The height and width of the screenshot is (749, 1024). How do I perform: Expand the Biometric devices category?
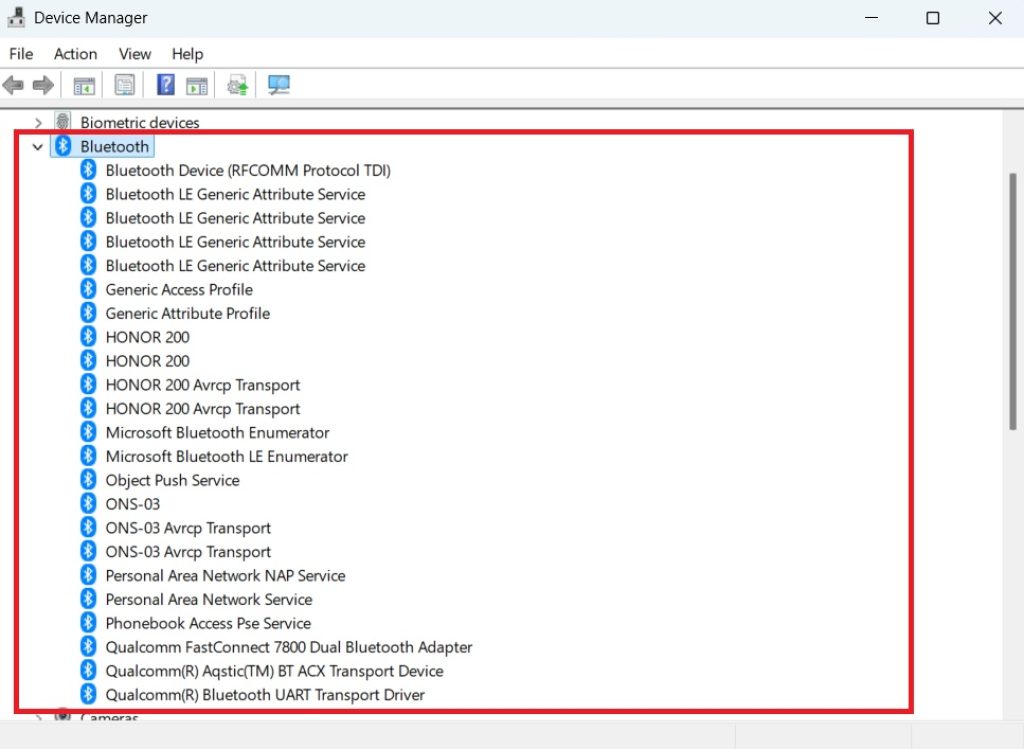38,122
